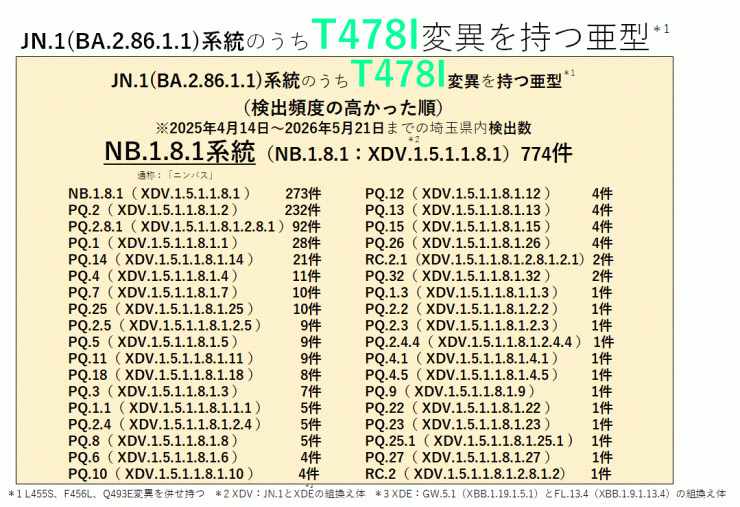
Task: Select the row 'PQ.2.2 (XDV.1.5.1.1.8.1.2.2)'
Action: [x=488, y=309]
